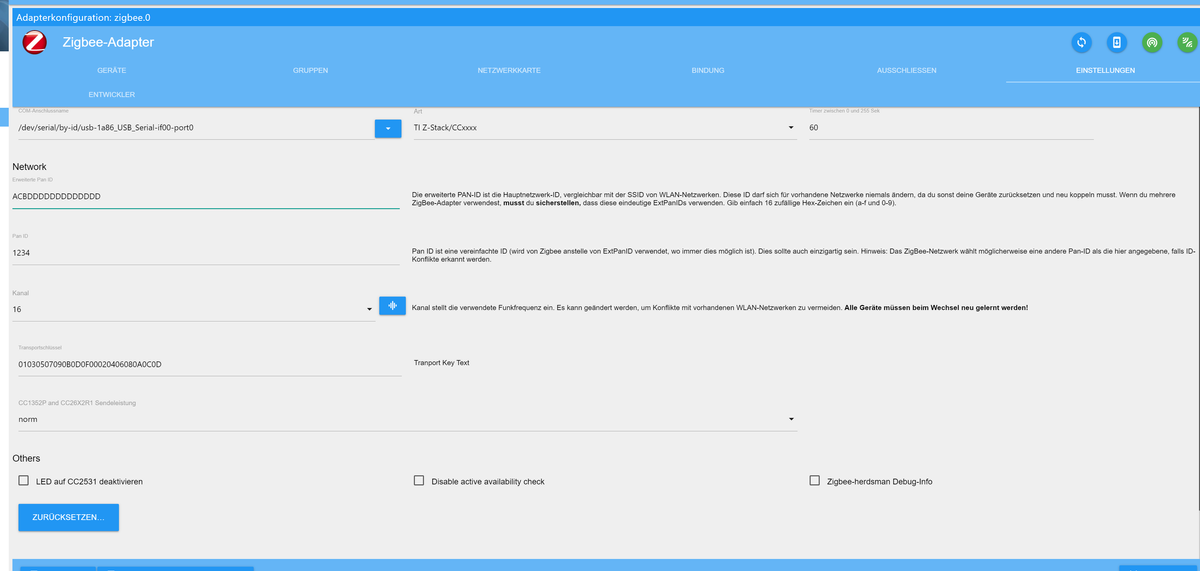Viewport: 1200px width, 571px height.
Task: Click the Adapterkonfiguration: zigbee.0 title bar
Action: tap(604, 18)
